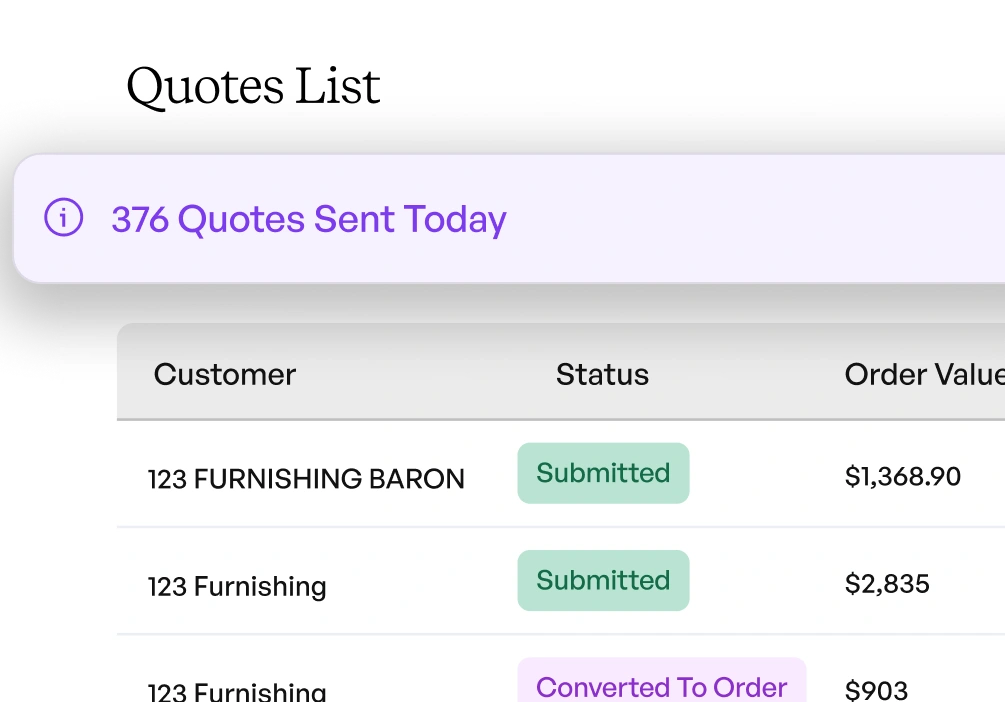
Task: Sort by the Customer column header
Action: point(225,375)
